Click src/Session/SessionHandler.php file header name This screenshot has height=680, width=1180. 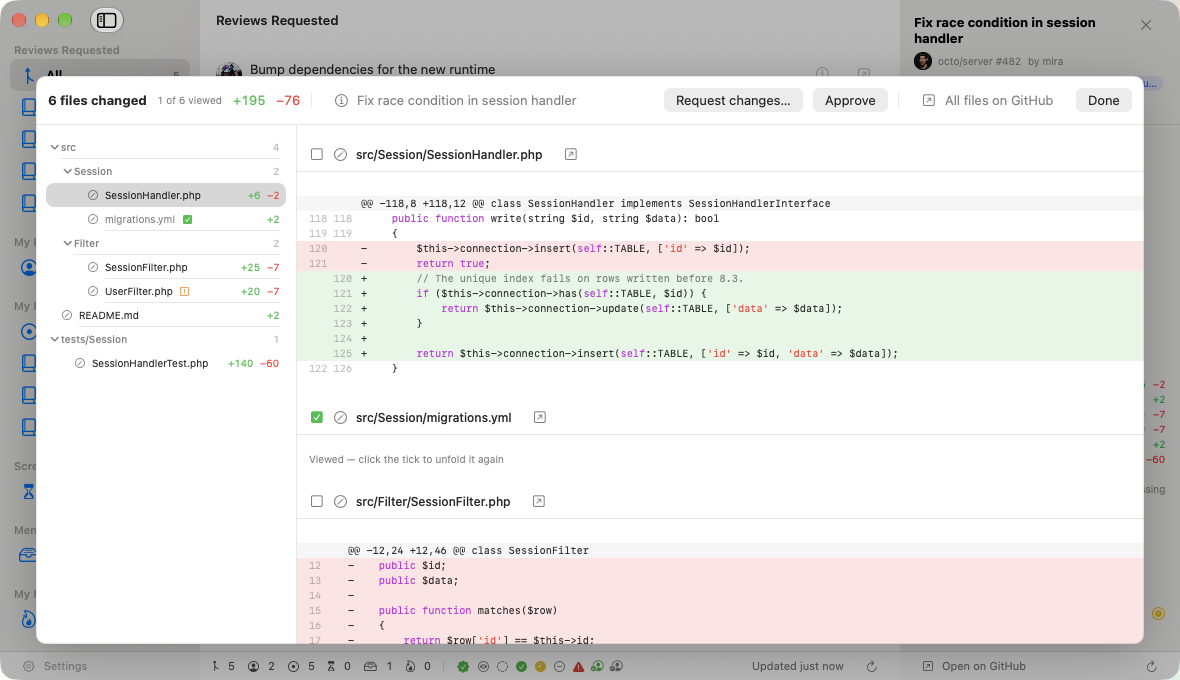coord(449,154)
